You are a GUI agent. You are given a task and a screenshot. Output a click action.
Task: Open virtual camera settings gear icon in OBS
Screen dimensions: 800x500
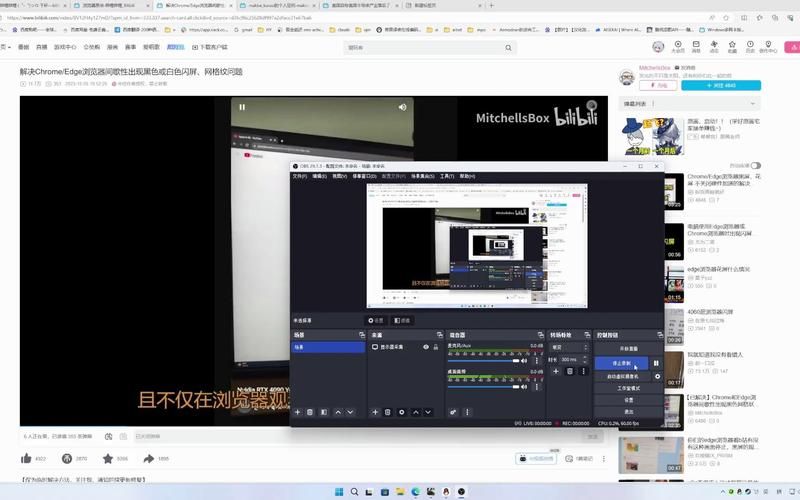657,377
